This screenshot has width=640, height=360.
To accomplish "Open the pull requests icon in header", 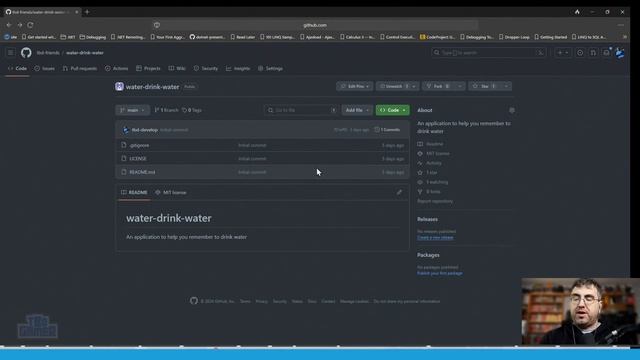I will point(593,53).
